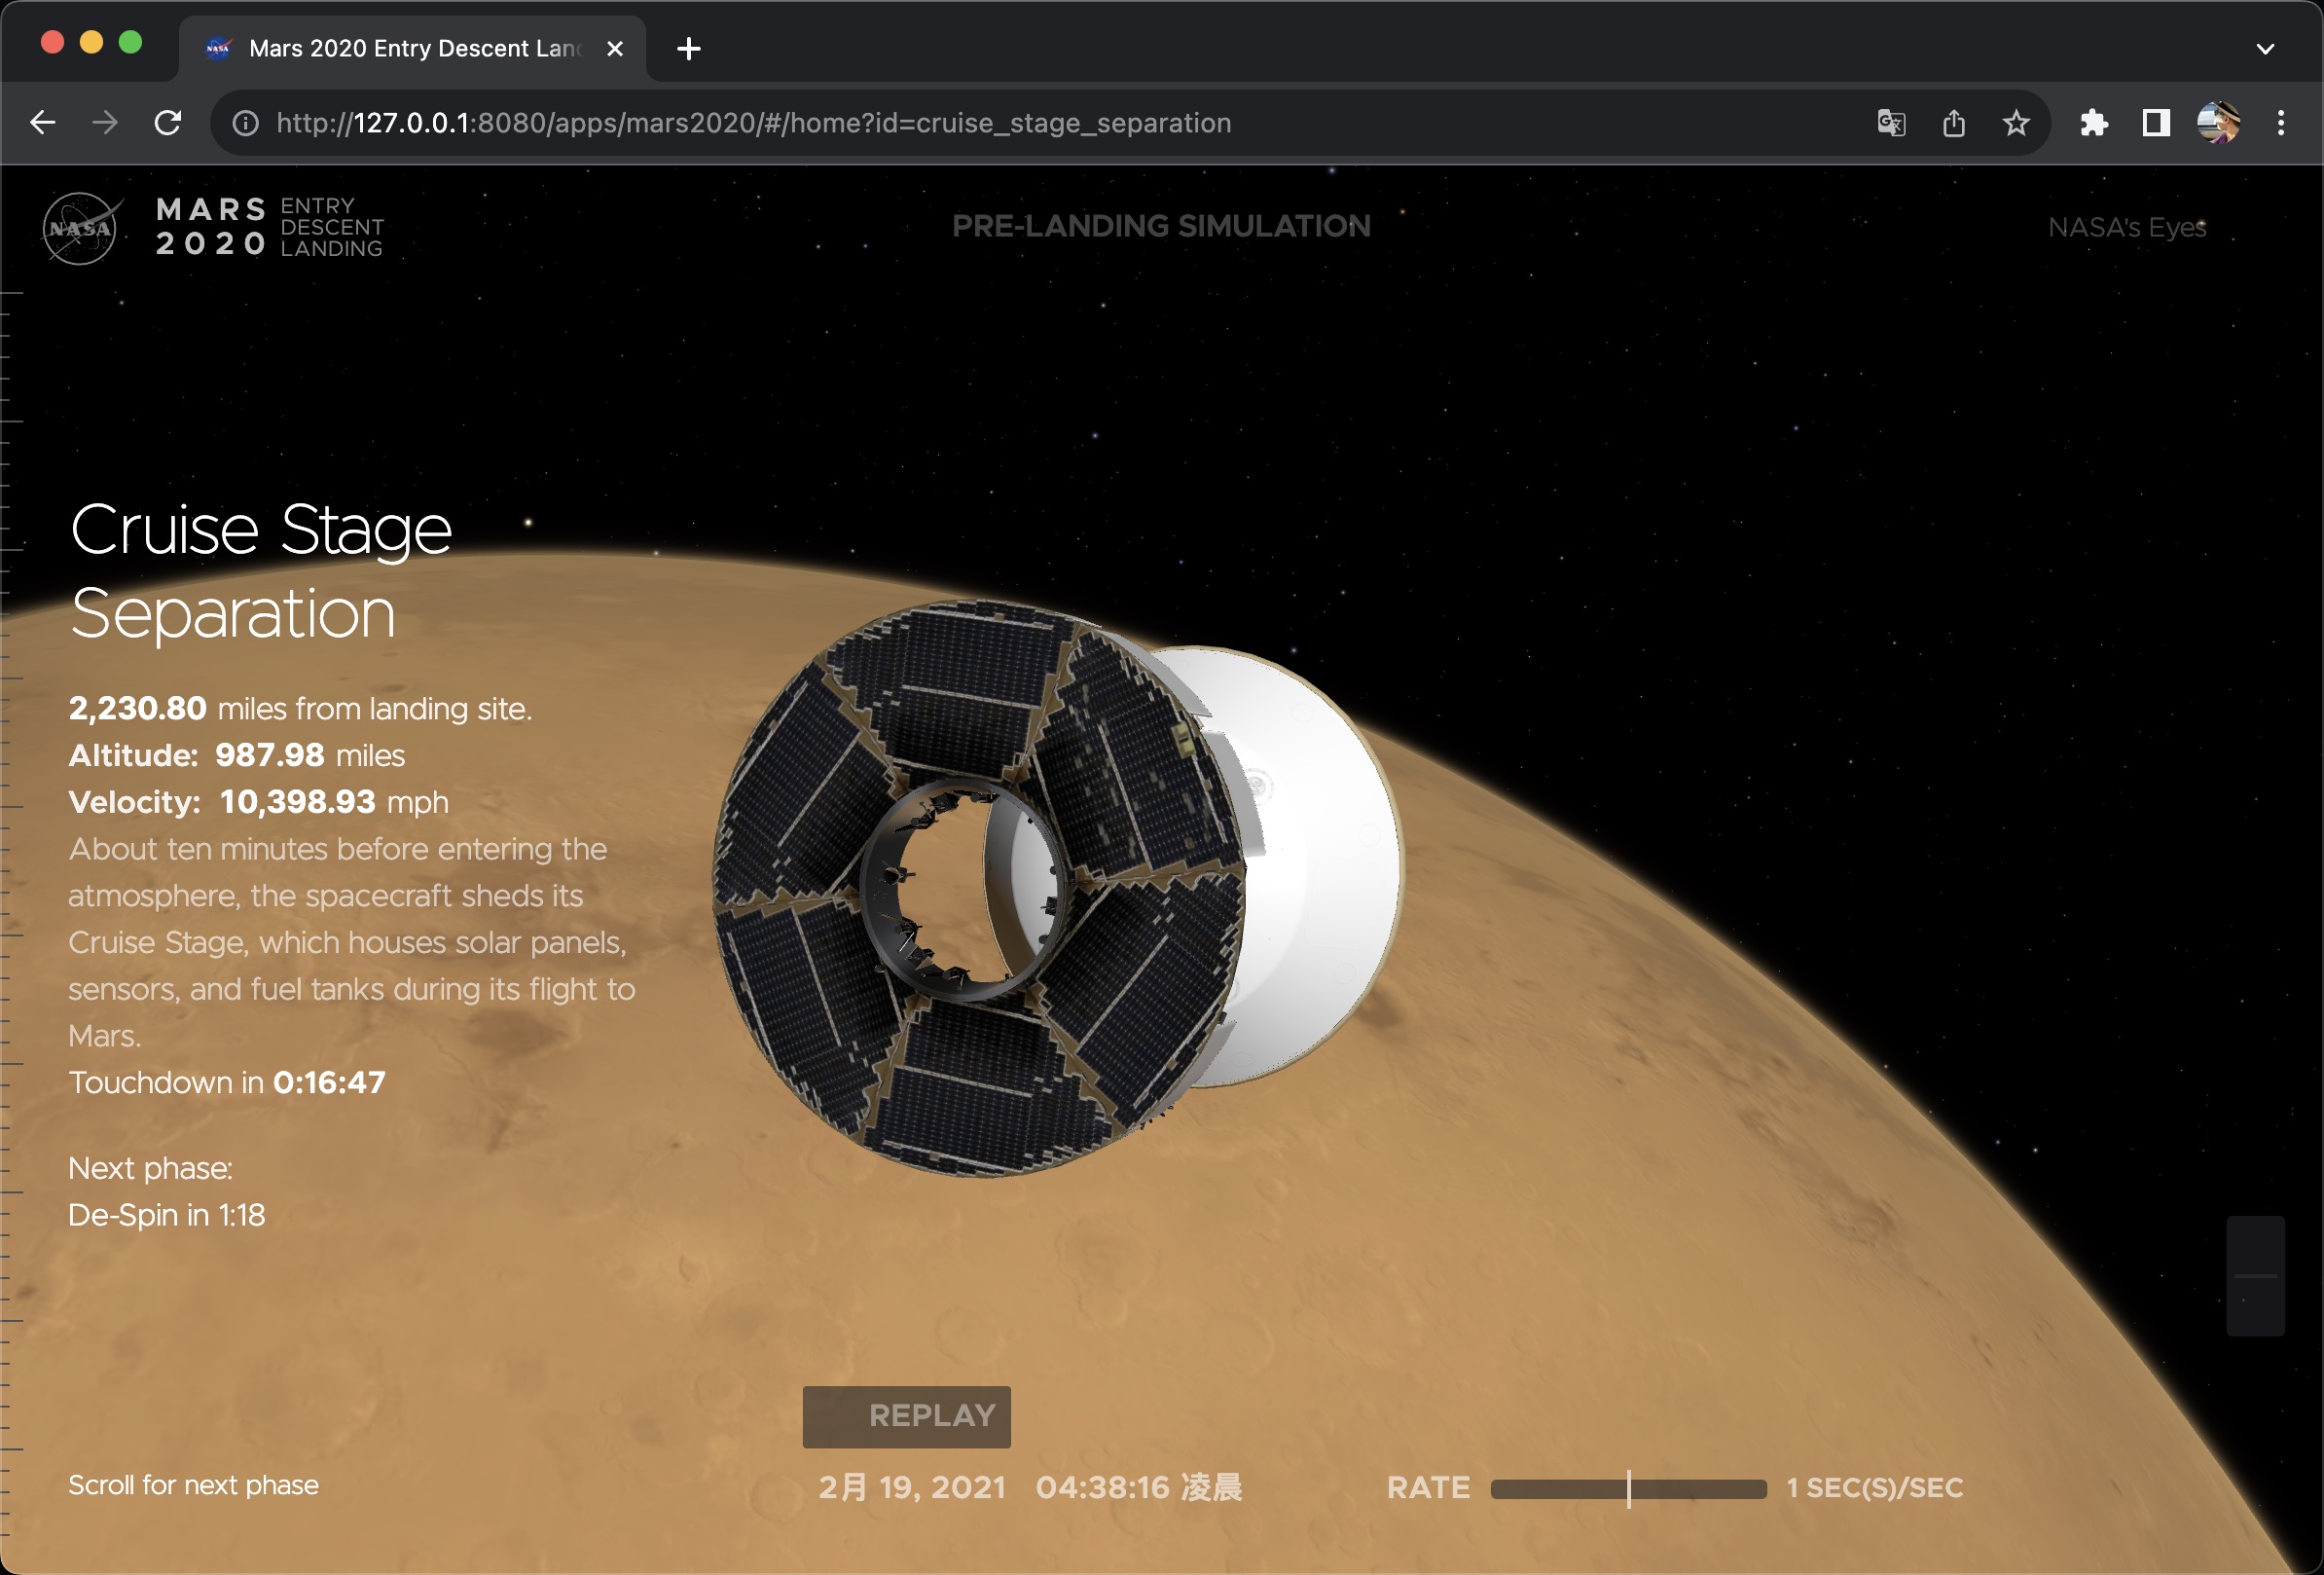Go back with the browser back arrow
Image resolution: width=2324 pixels, height=1575 pixels.
click(43, 123)
